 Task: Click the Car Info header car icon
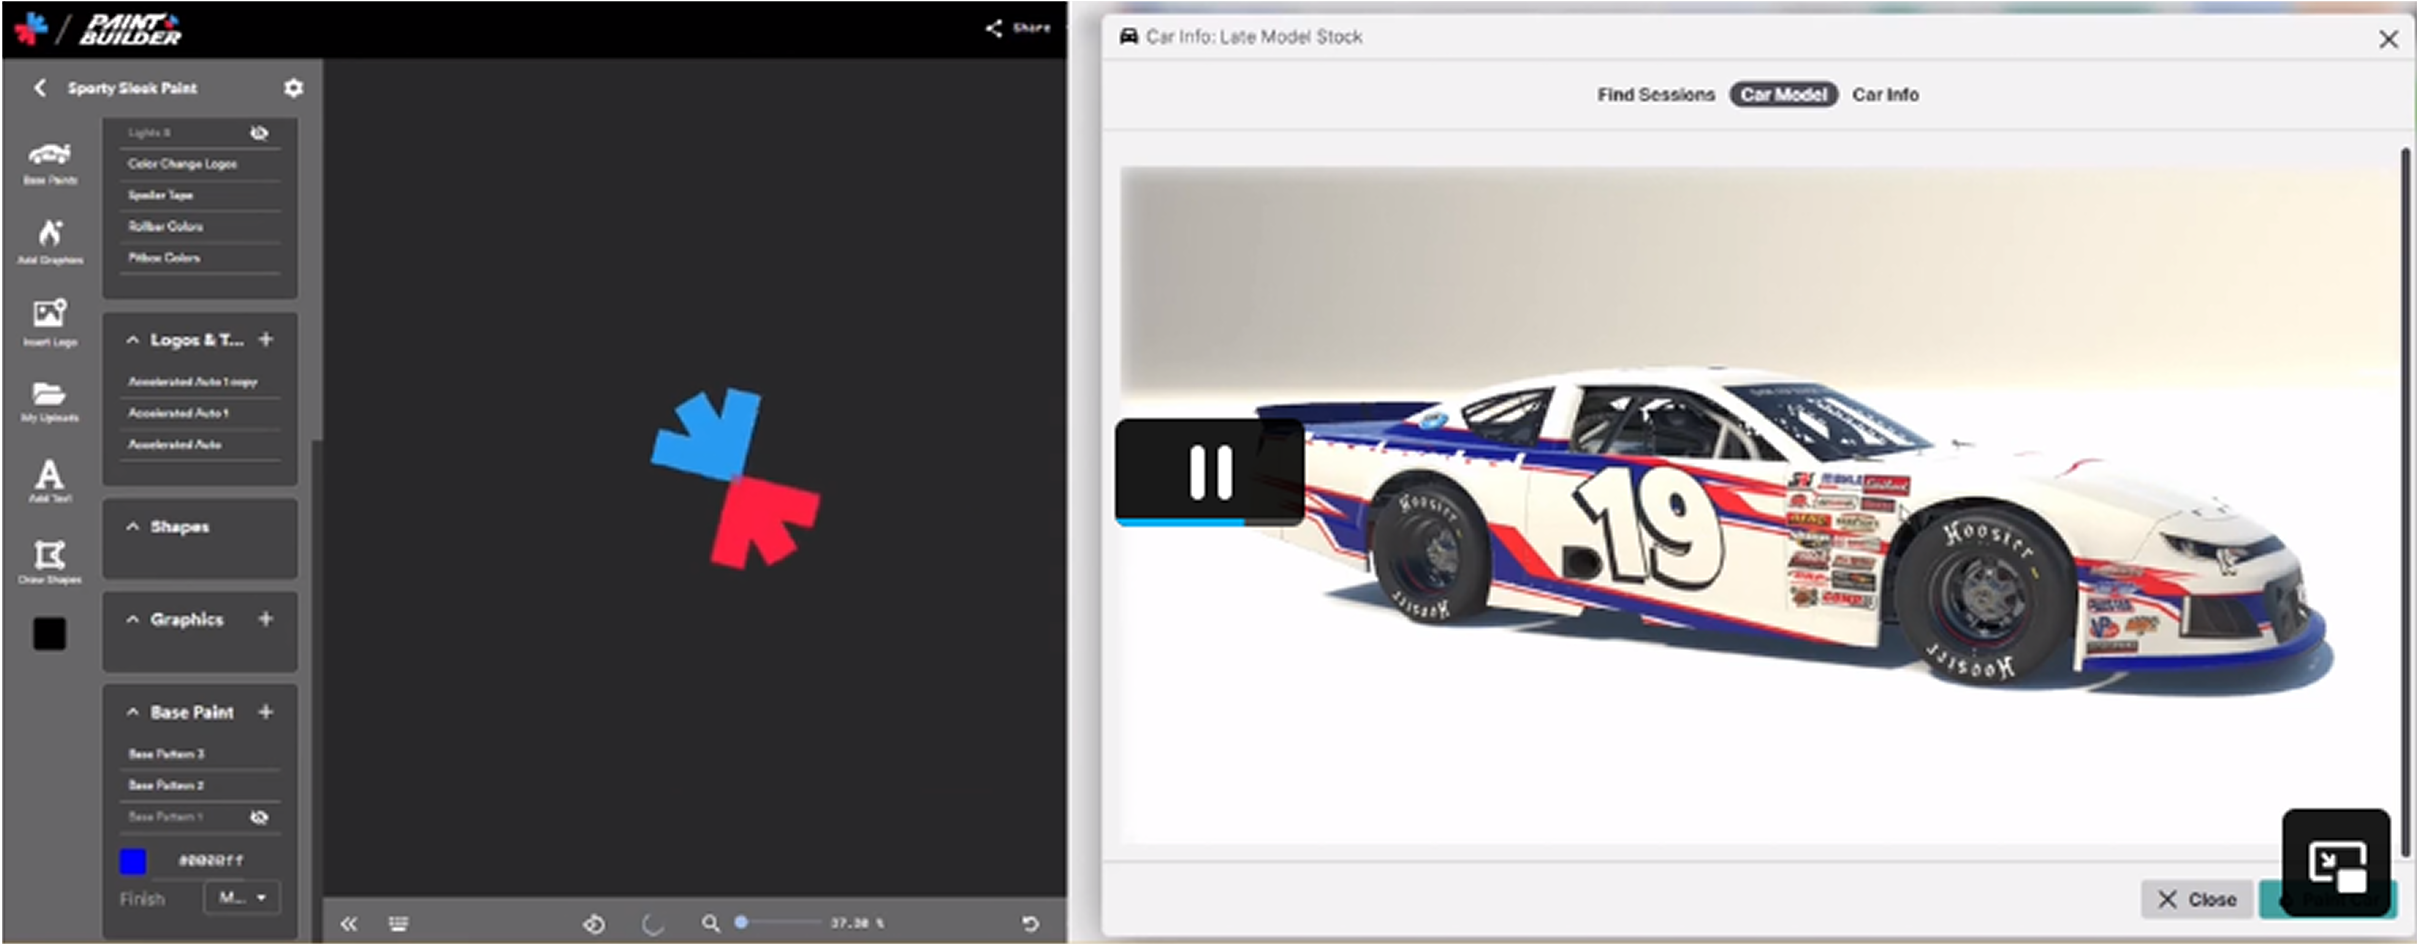click(x=1128, y=36)
